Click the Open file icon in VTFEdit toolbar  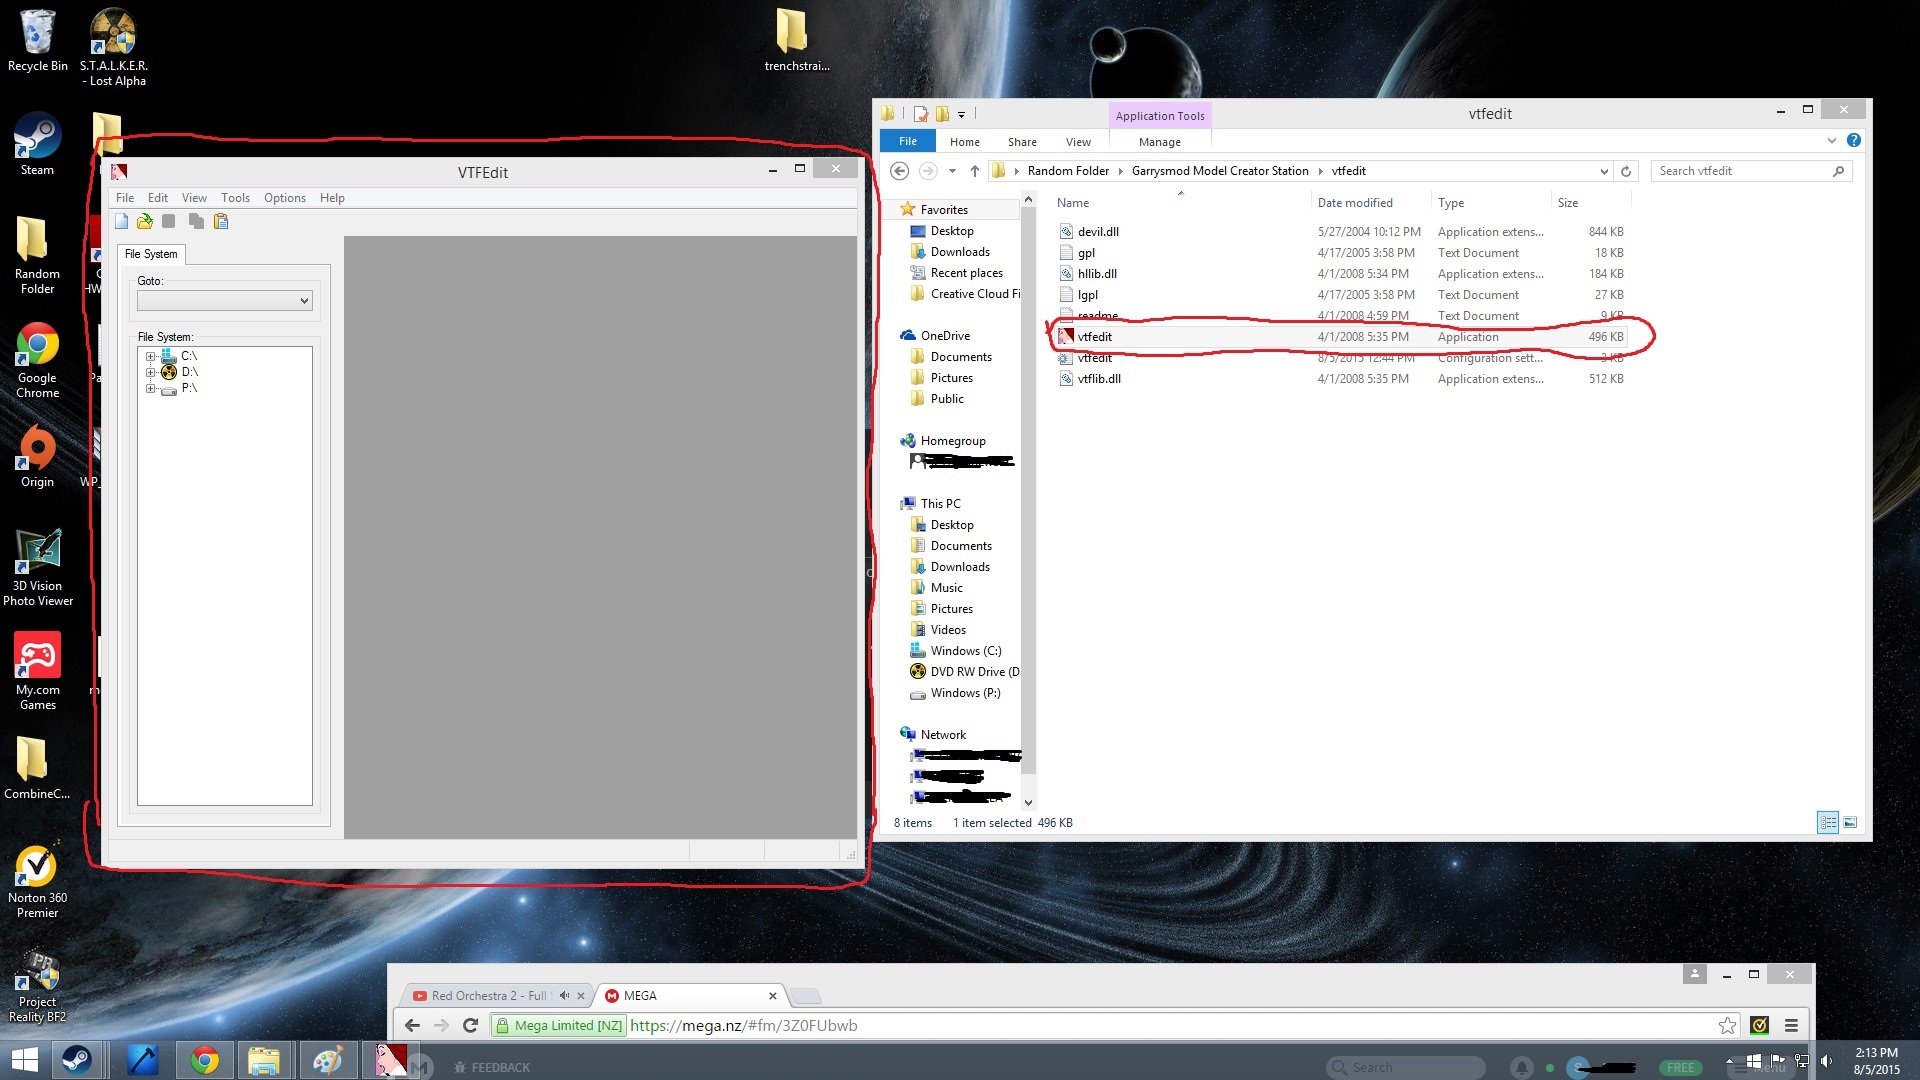(x=145, y=221)
